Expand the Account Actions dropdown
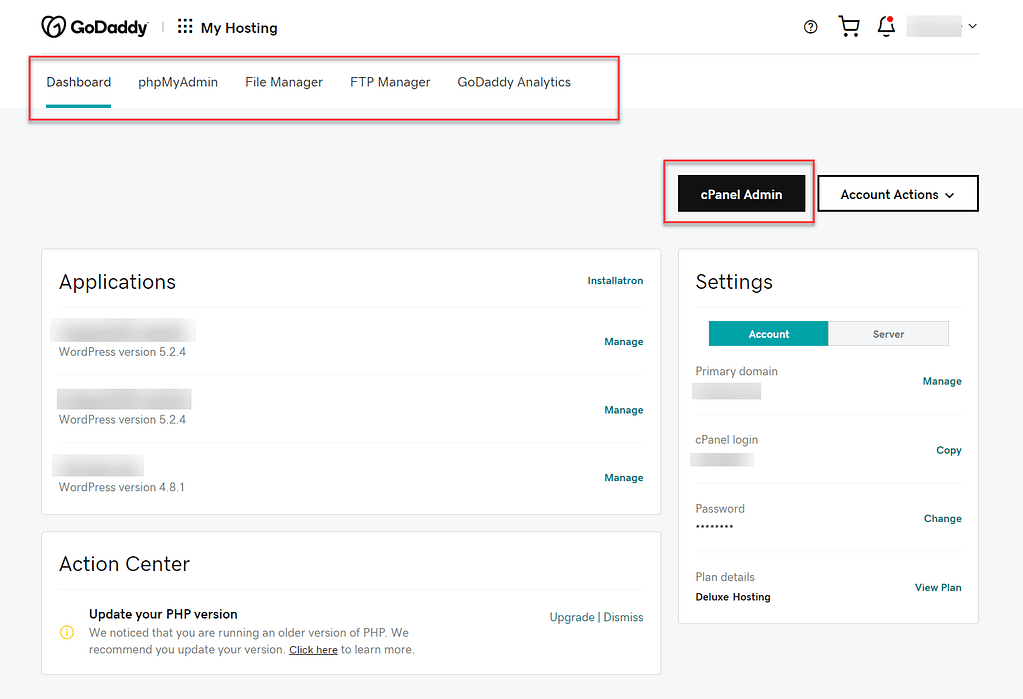1023x699 pixels. (x=897, y=194)
